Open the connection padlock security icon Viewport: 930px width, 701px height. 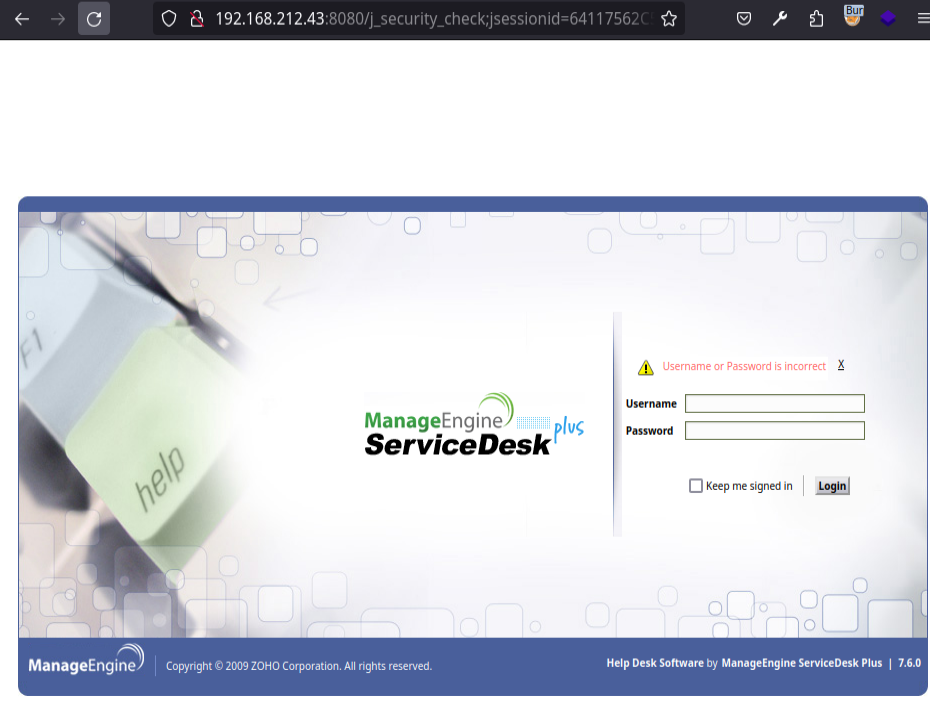pyautogui.click(x=196, y=18)
